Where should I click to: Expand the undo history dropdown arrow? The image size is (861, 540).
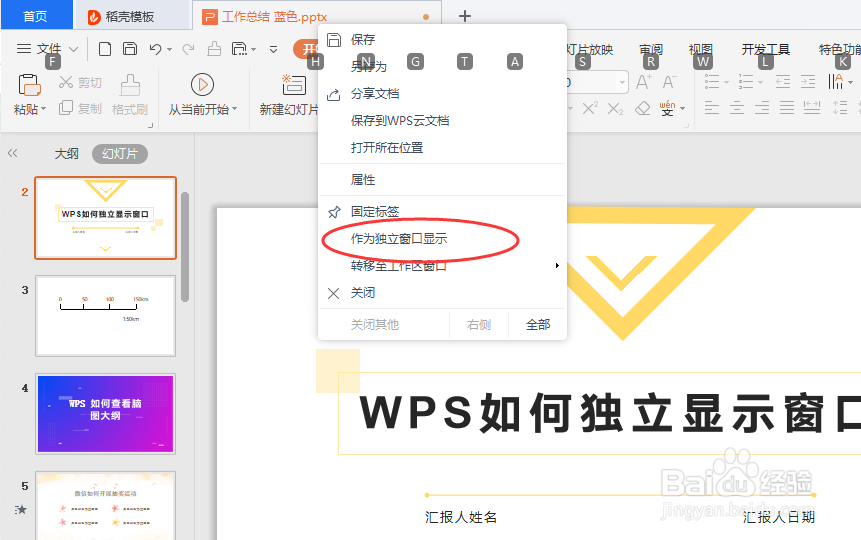pos(169,50)
